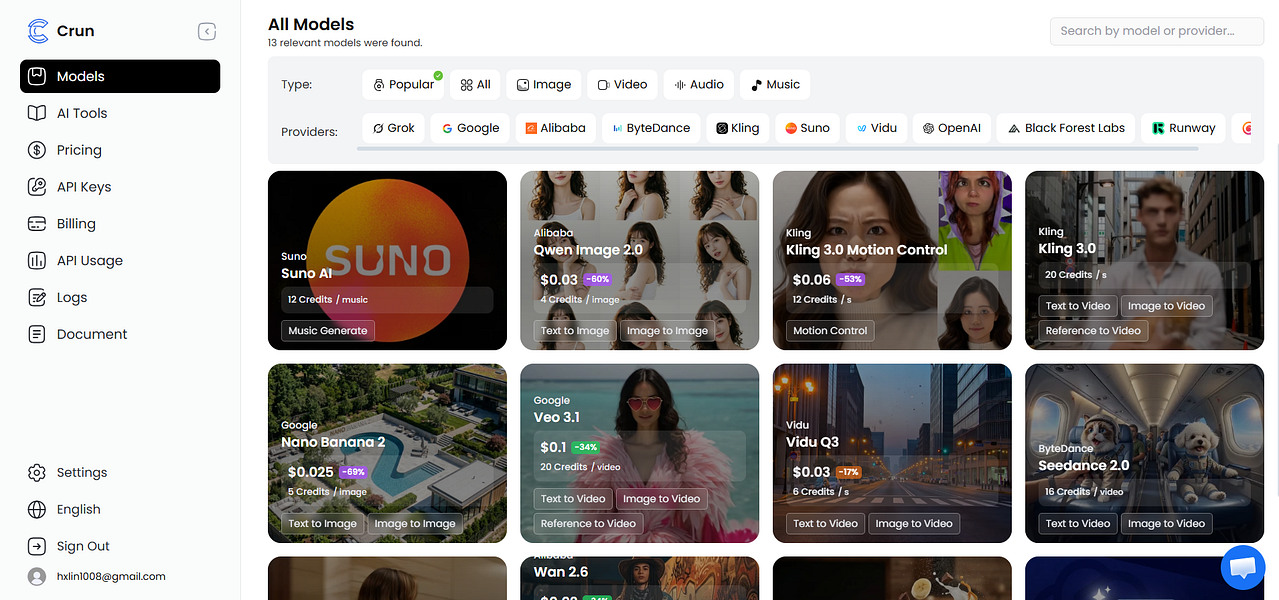Click Text to Video on Veo 3.1
Image resolution: width=1279 pixels, height=600 pixels.
[573, 498]
